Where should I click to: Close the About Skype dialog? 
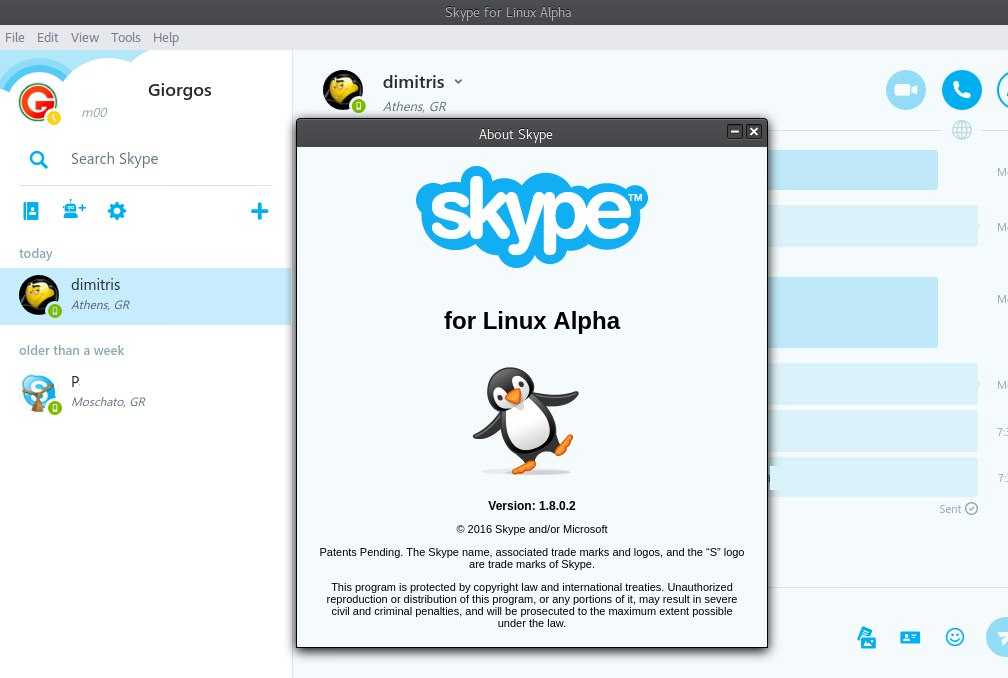coord(754,132)
